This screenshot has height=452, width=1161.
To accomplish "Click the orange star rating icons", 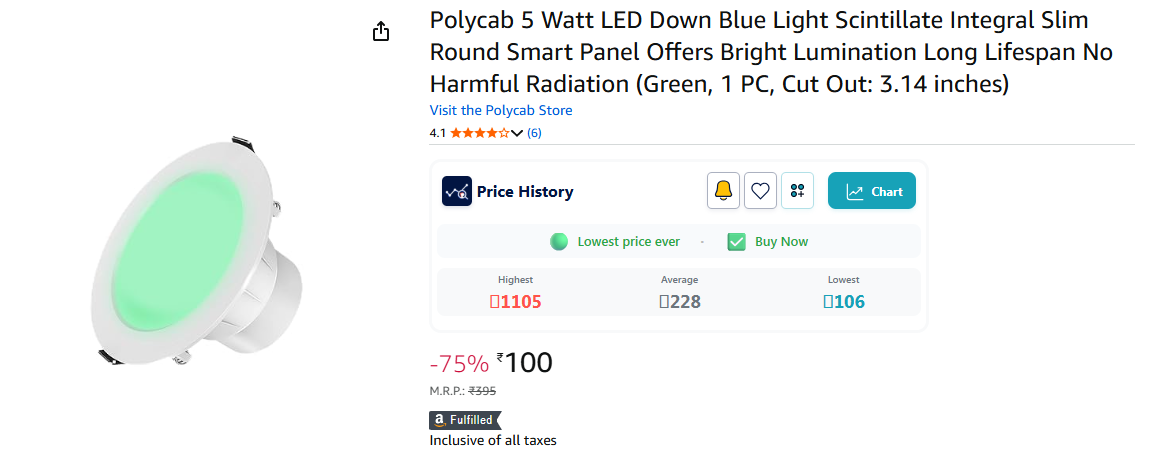I will [480, 133].
